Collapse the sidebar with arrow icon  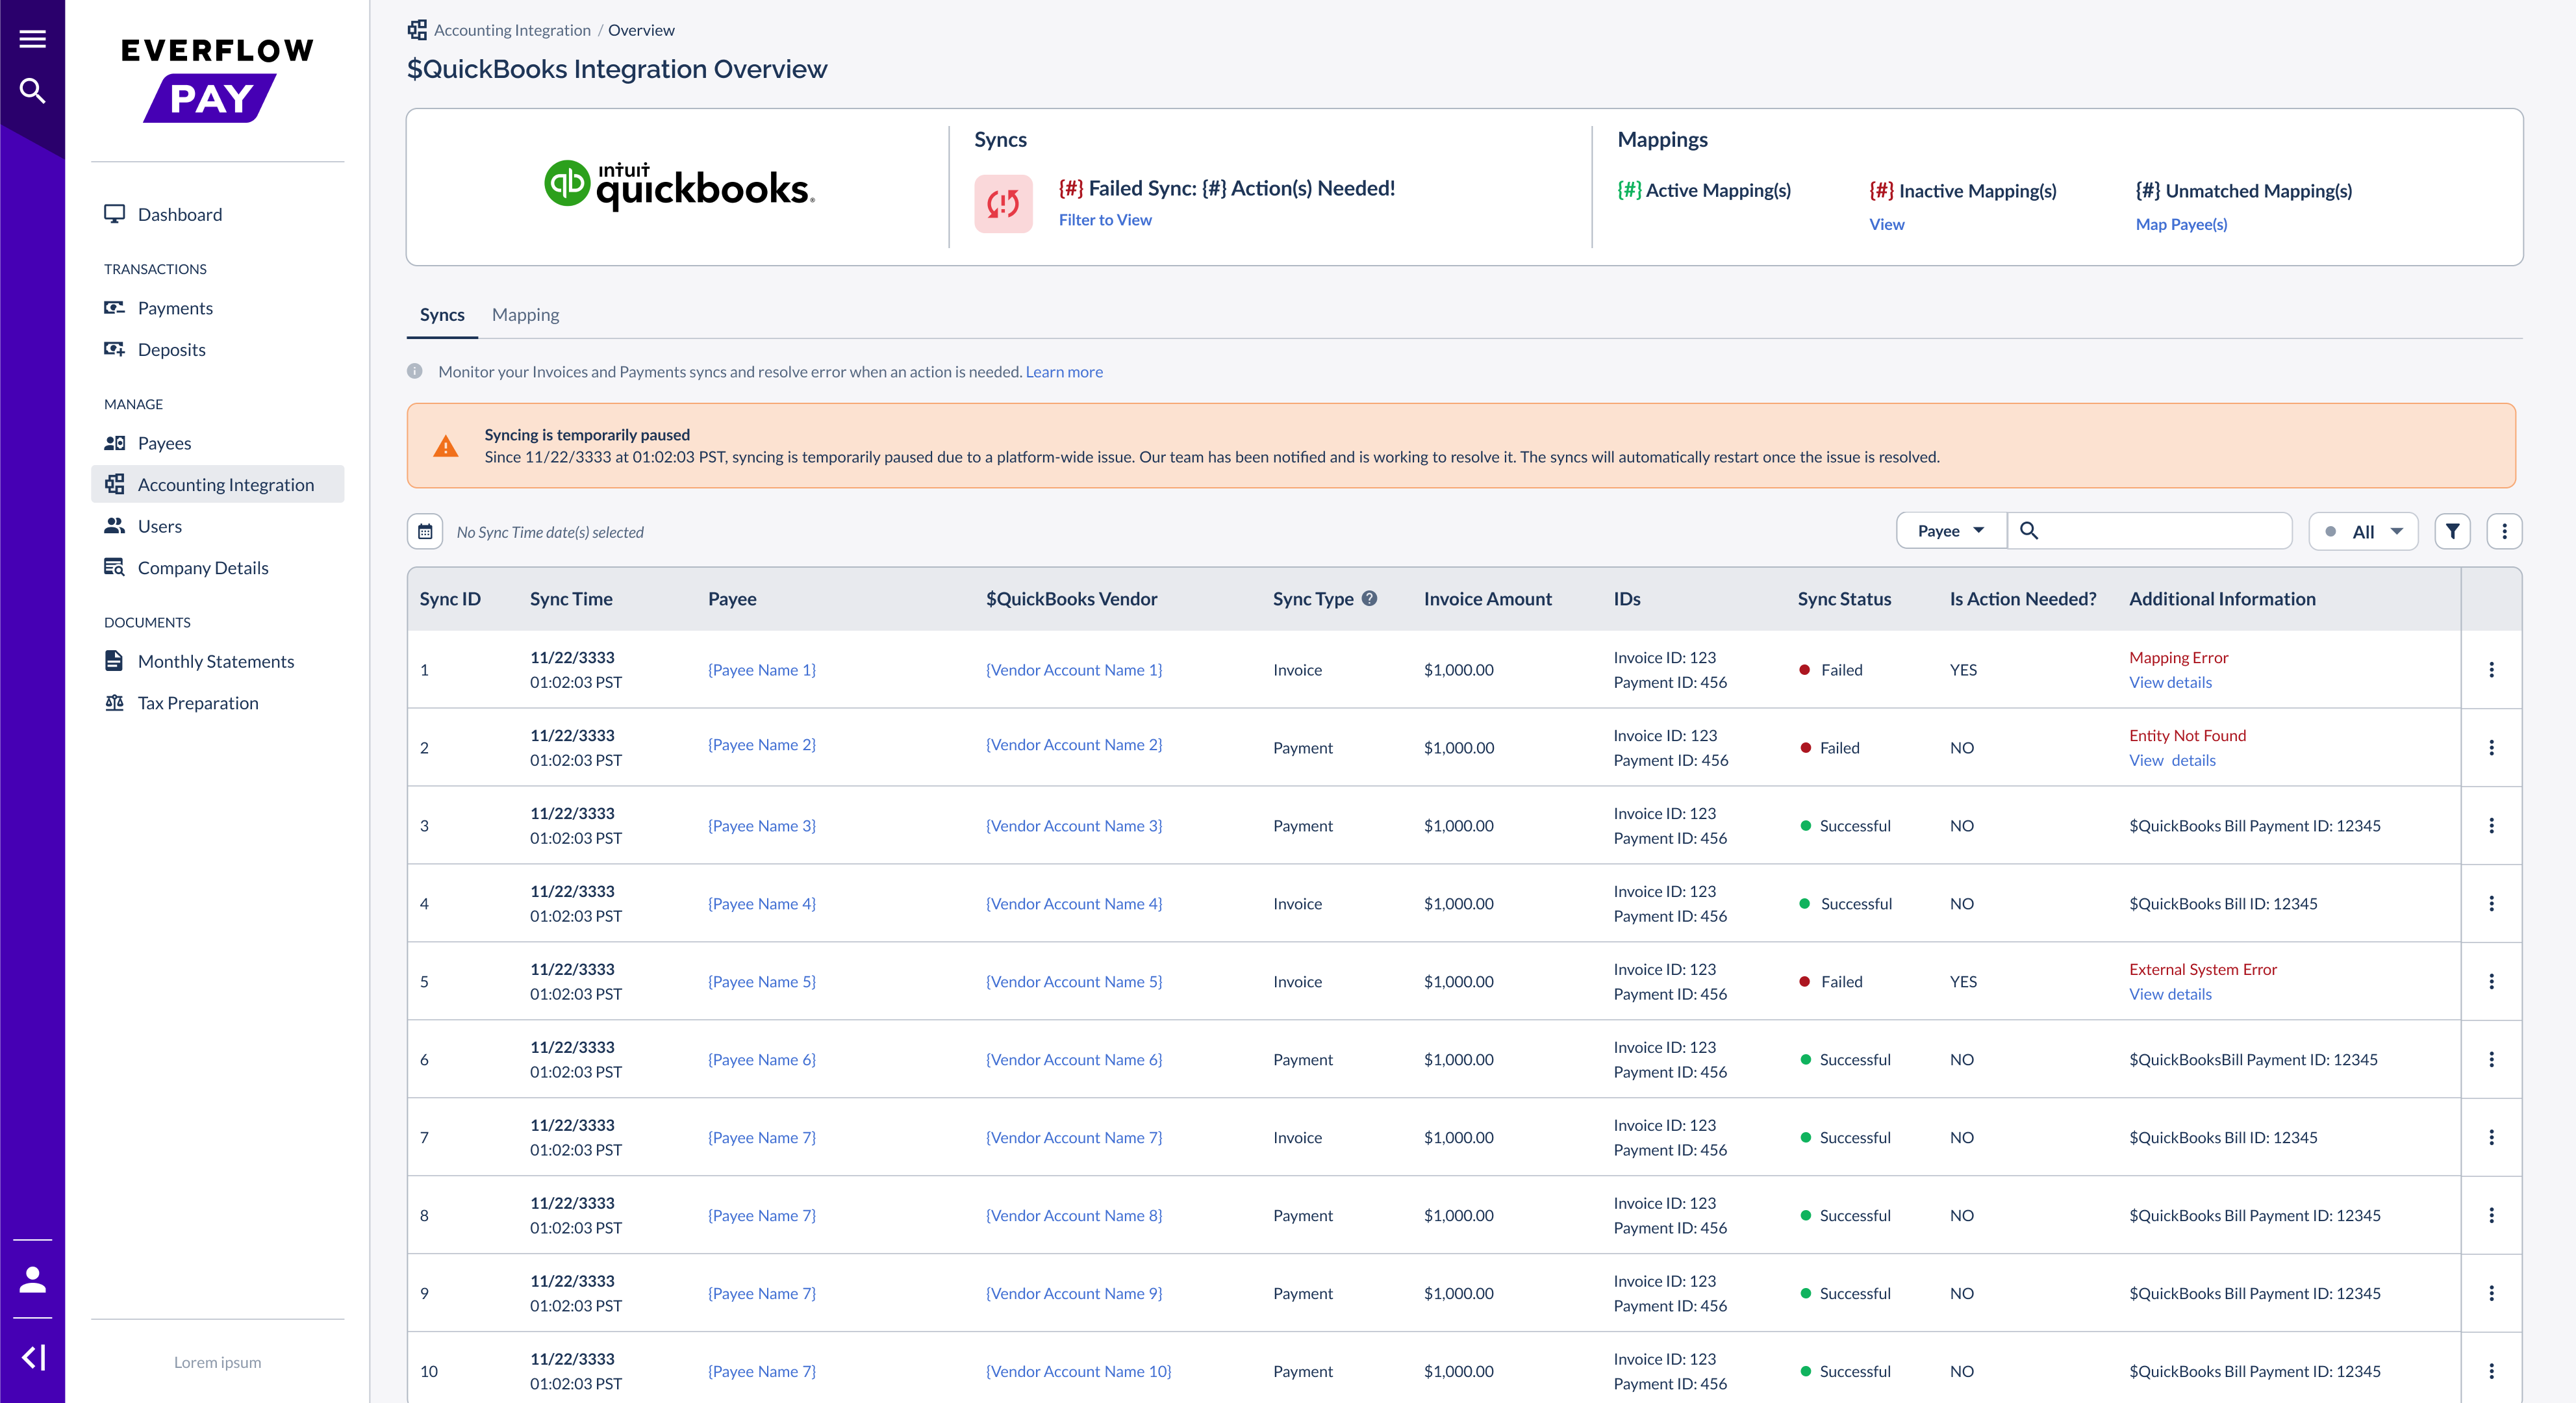pos(32,1357)
